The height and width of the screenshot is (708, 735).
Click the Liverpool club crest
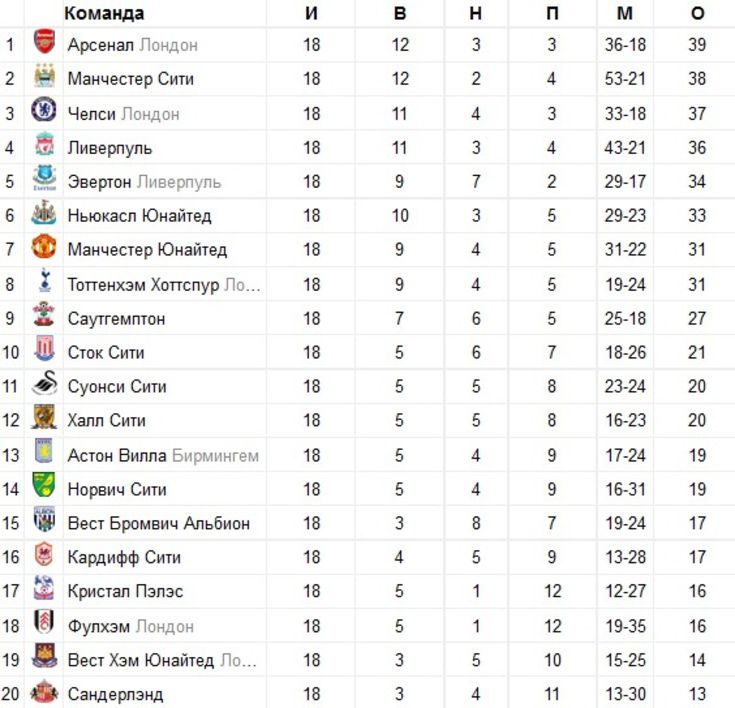44,144
